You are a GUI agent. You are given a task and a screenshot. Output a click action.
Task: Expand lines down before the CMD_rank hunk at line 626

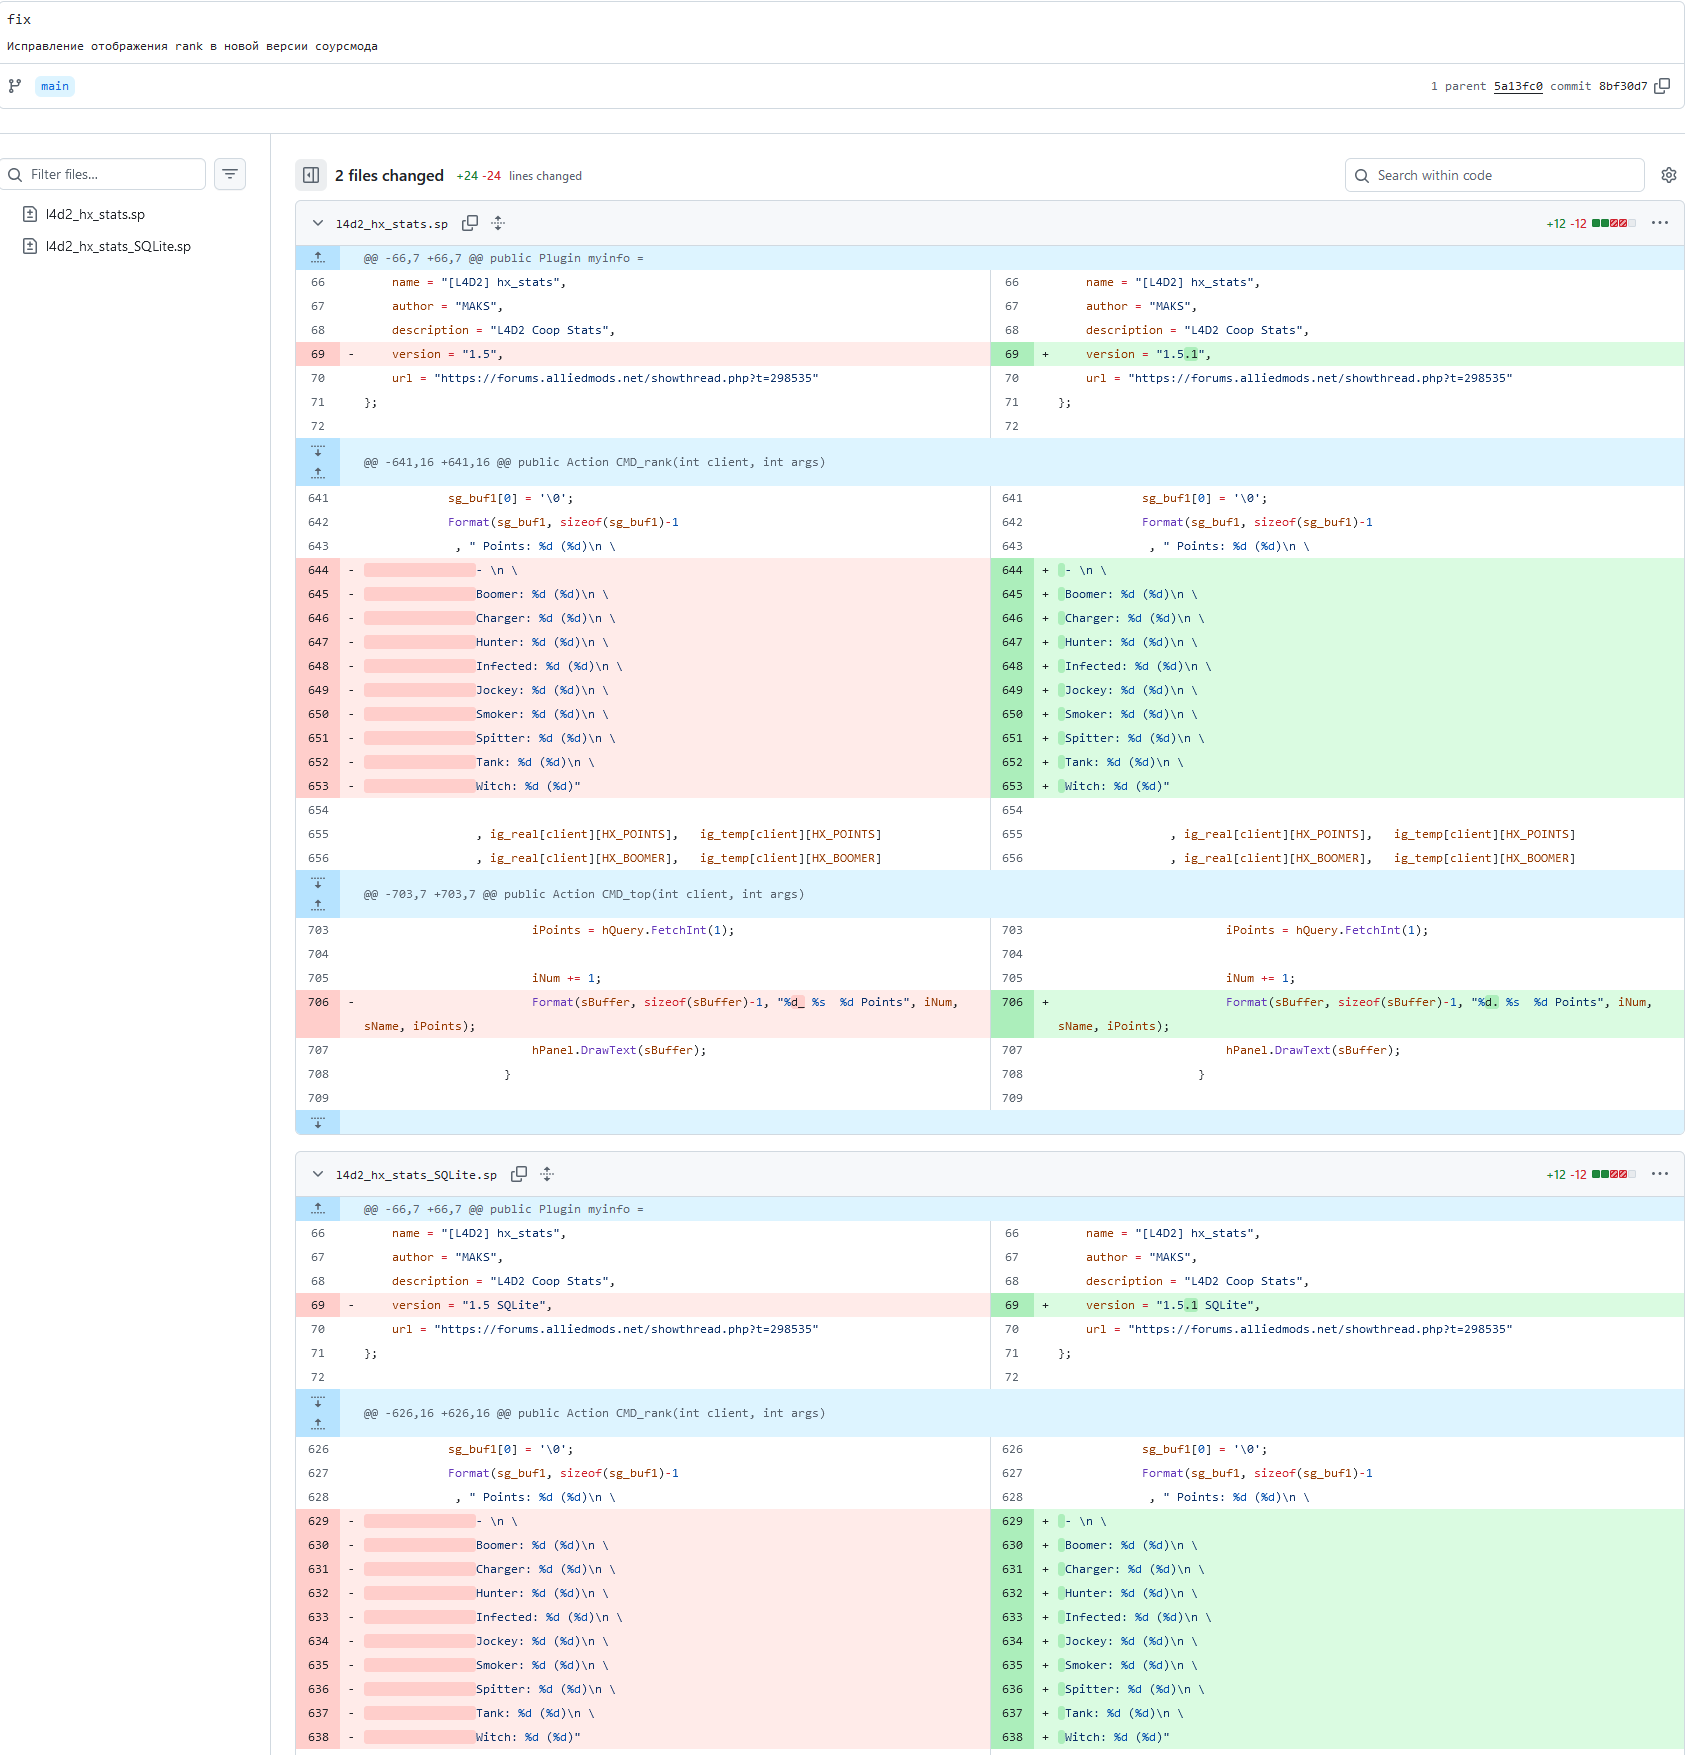[318, 1401]
